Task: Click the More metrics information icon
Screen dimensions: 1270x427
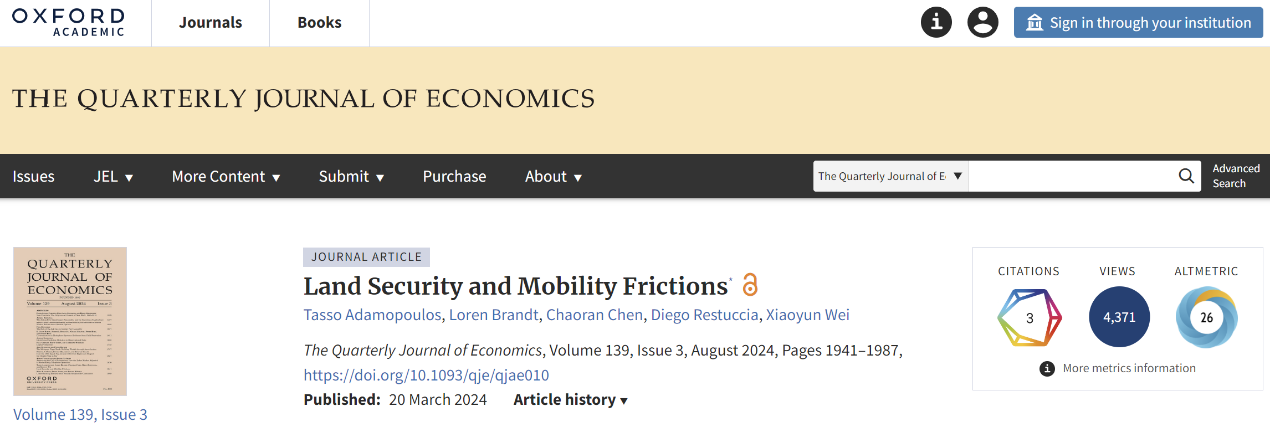Action: pyautogui.click(x=1047, y=368)
